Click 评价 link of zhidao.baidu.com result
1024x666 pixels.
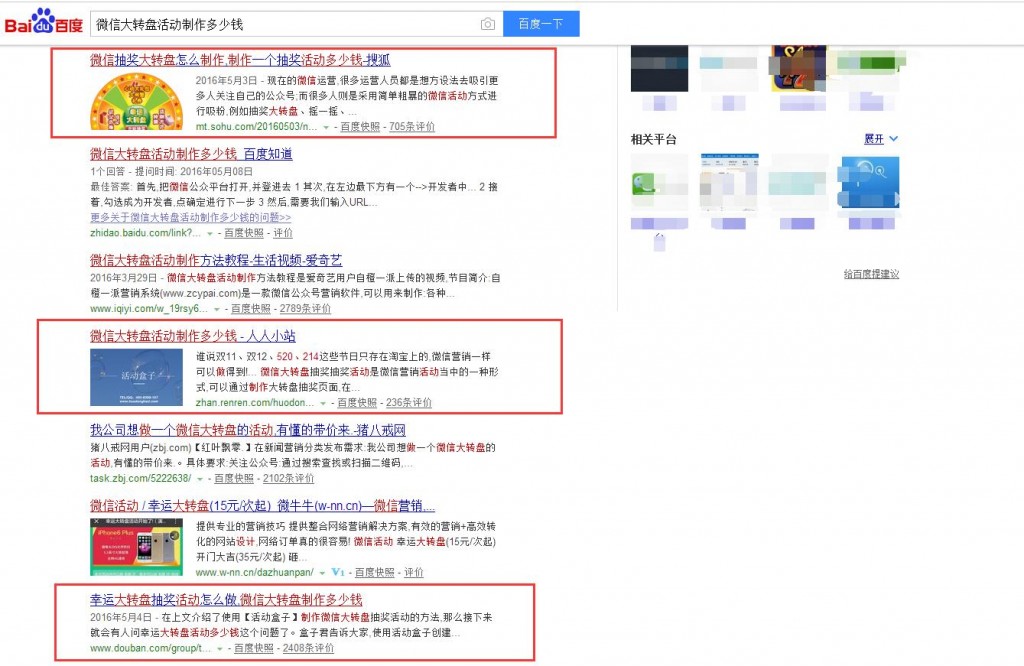point(283,233)
